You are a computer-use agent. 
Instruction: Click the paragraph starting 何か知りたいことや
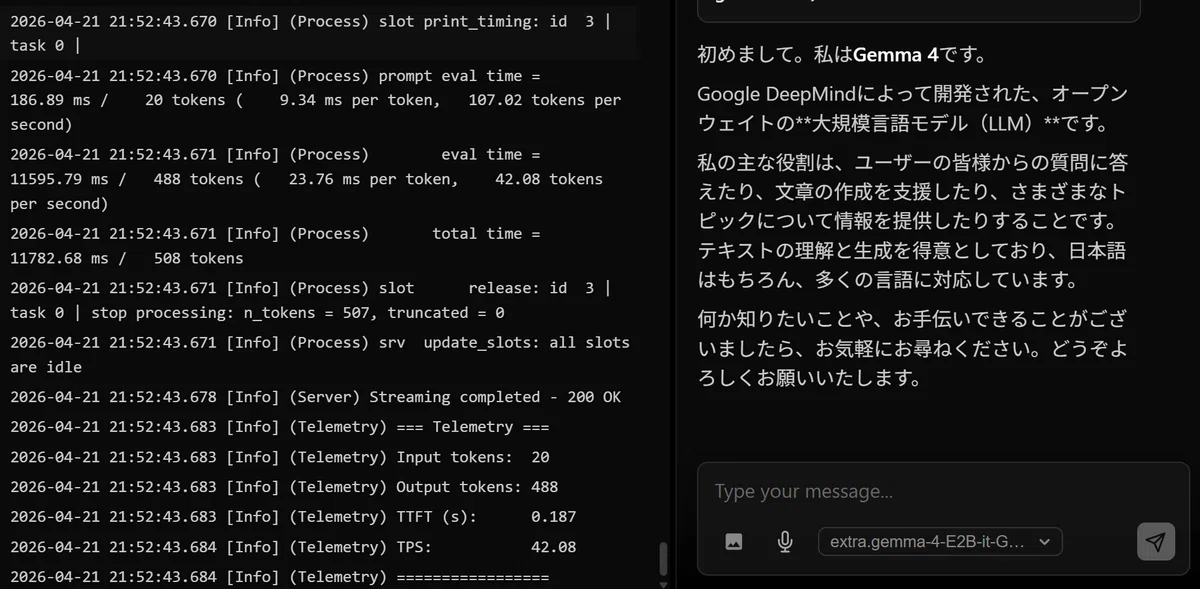pyautogui.click(x=912, y=349)
